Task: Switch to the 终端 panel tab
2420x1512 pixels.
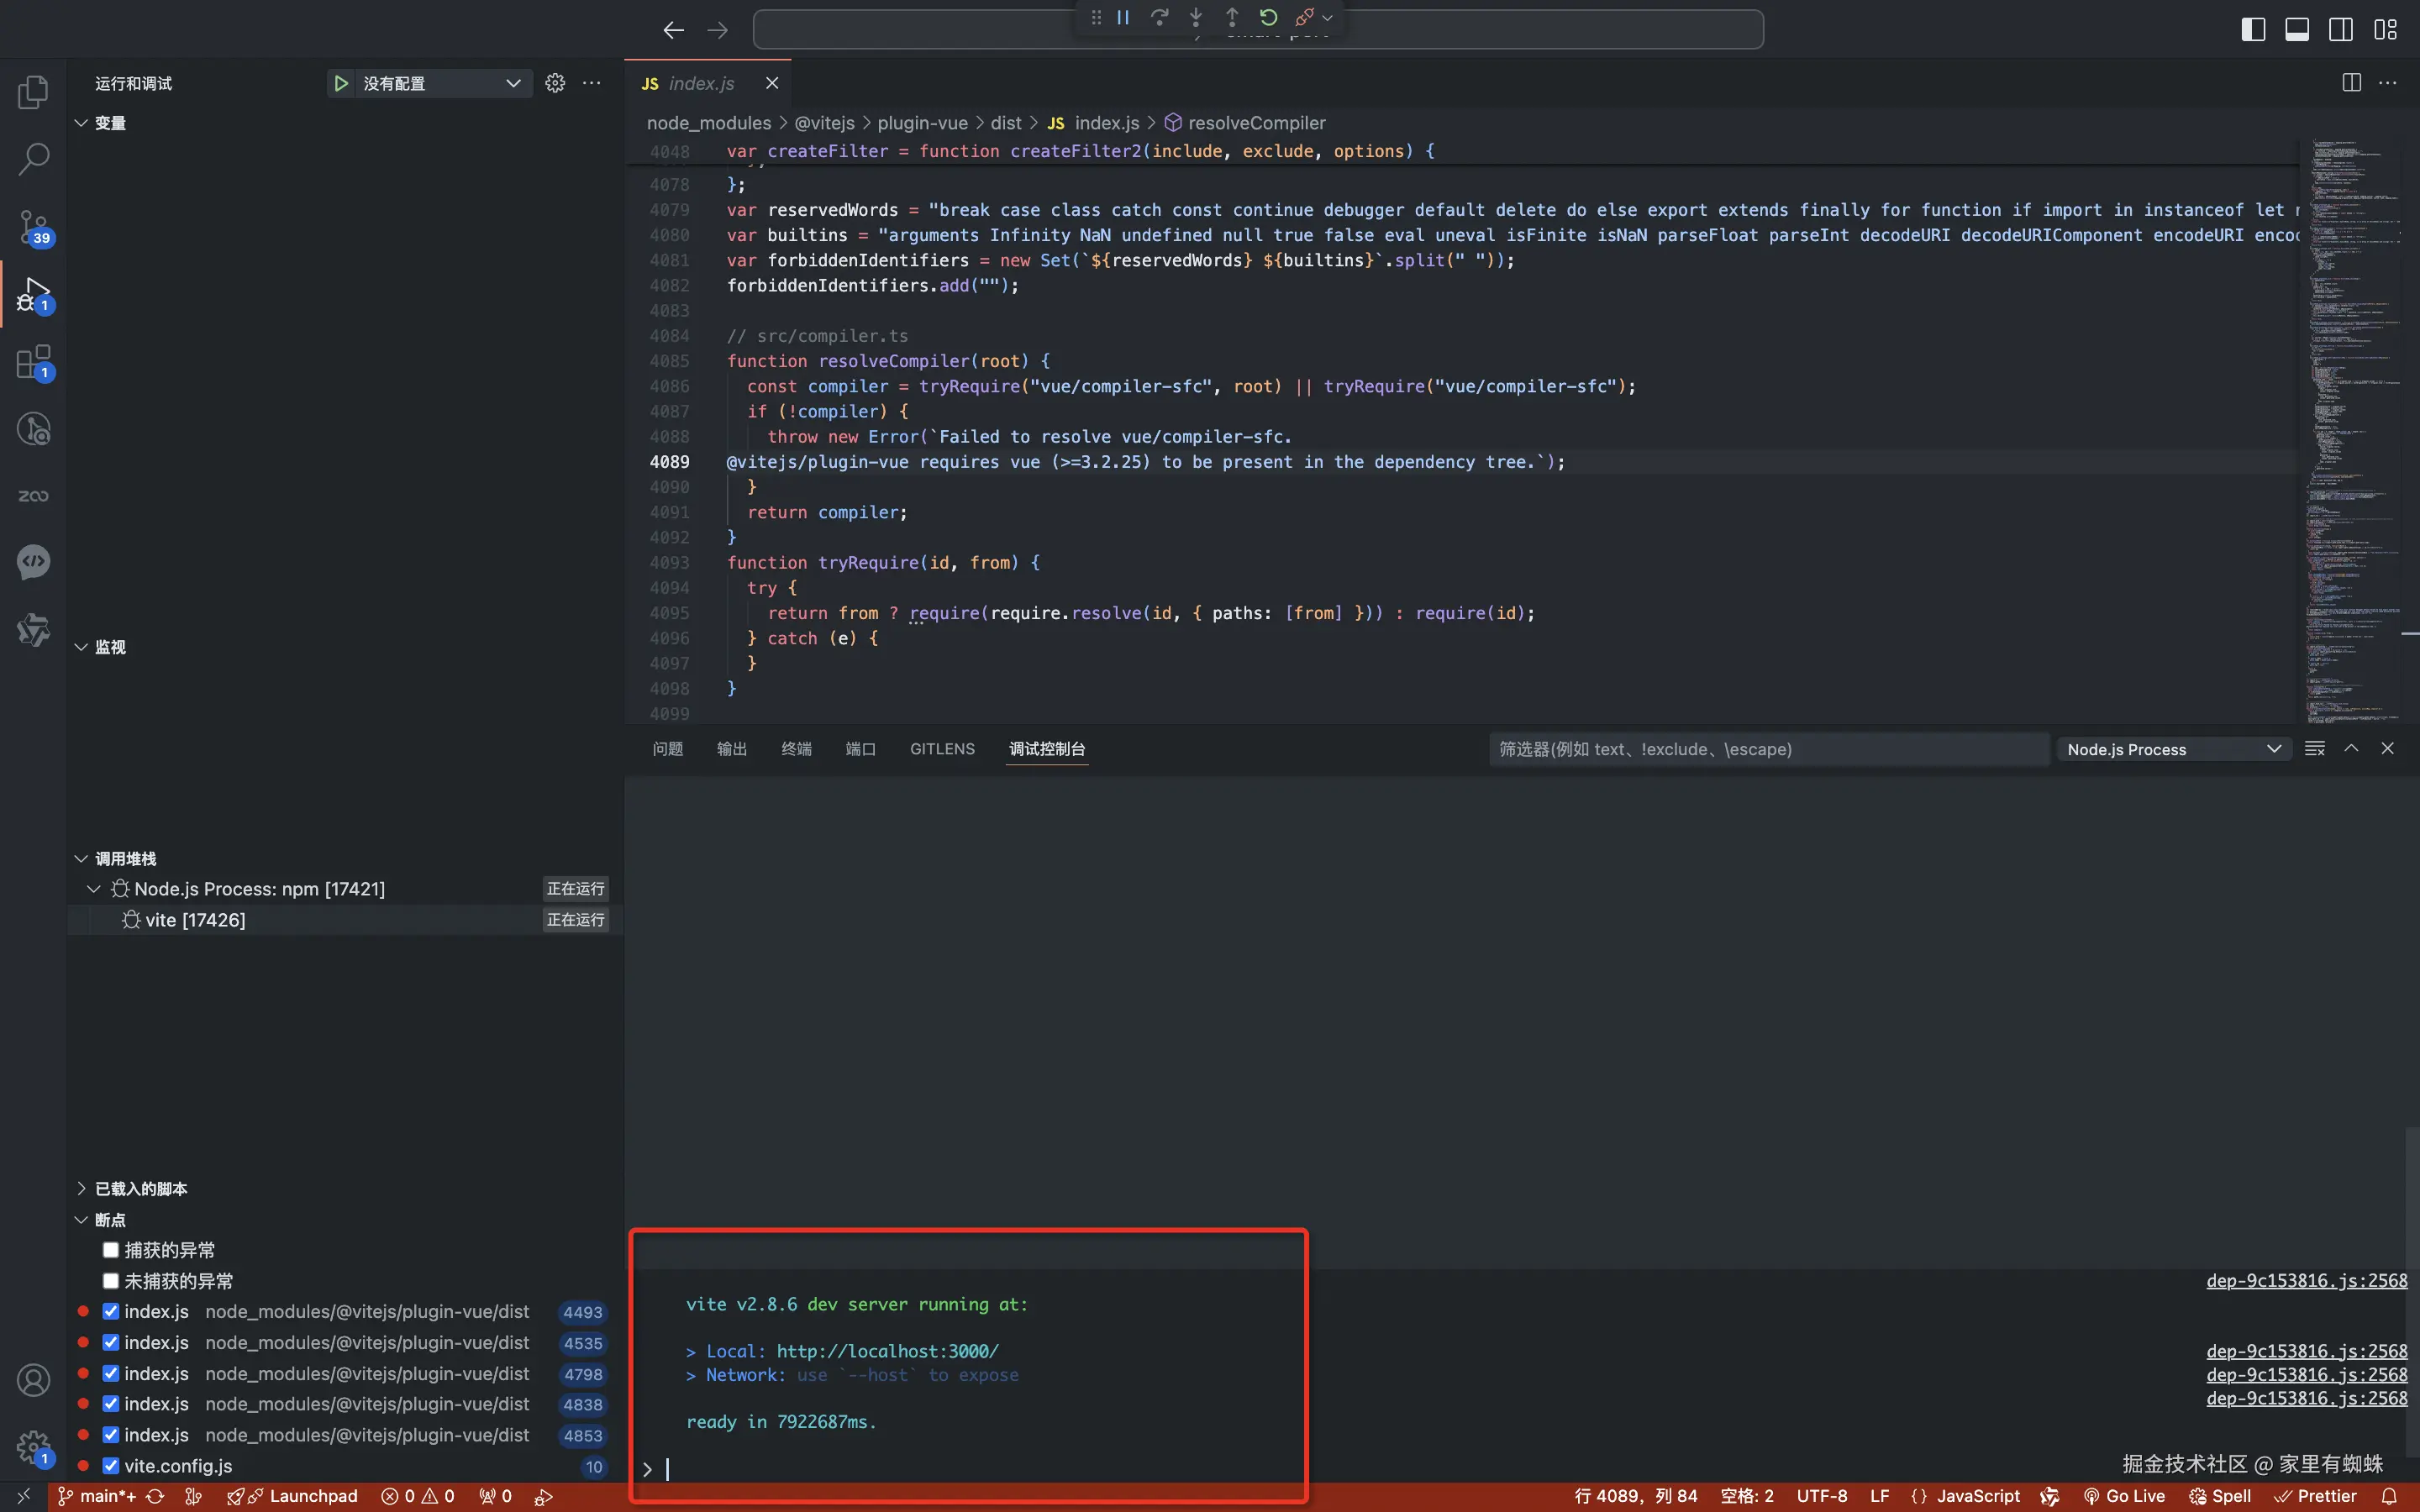Action: point(796,749)
